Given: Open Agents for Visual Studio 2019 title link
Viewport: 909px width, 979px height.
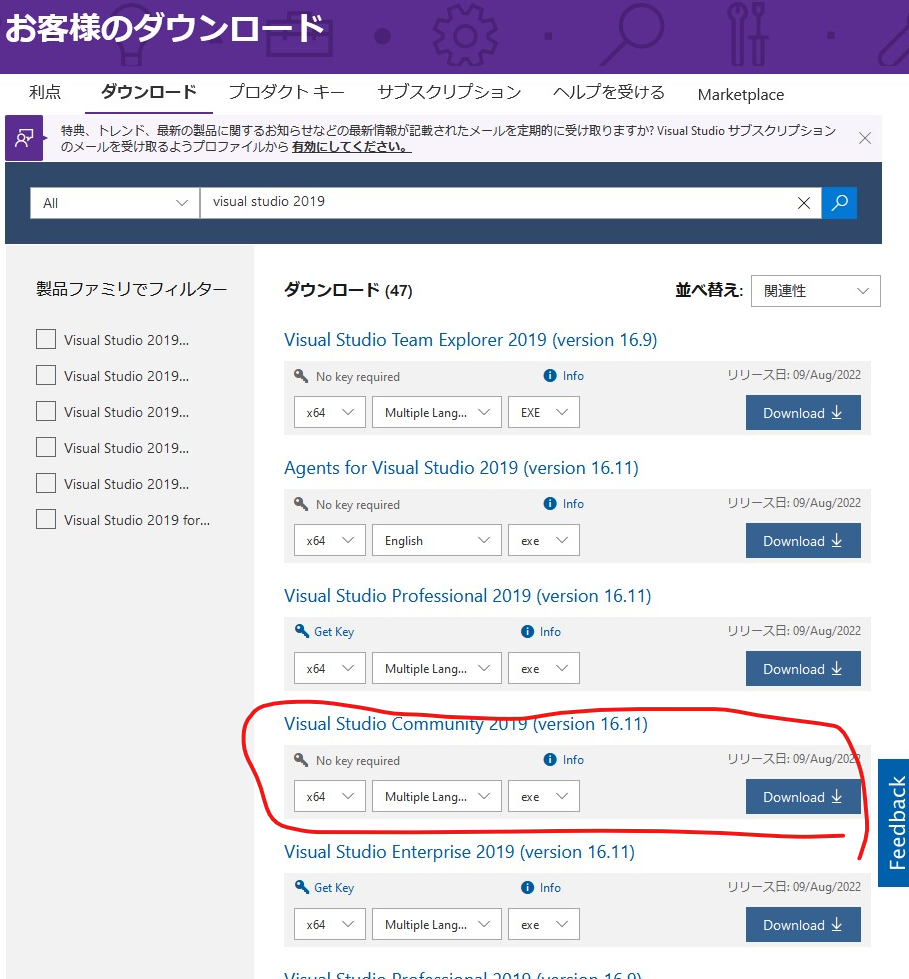Looking at the screenshot, I should (461, 468).
